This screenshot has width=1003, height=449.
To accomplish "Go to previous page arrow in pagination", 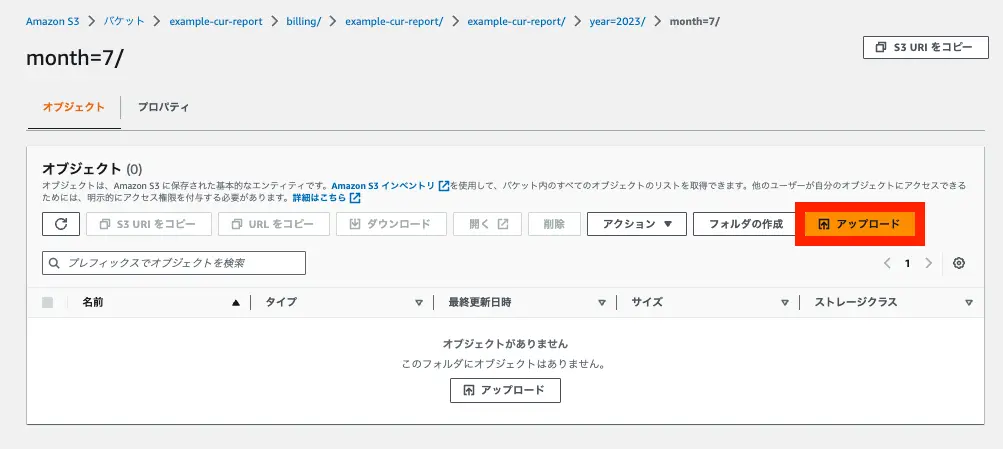I will point(887,263).
